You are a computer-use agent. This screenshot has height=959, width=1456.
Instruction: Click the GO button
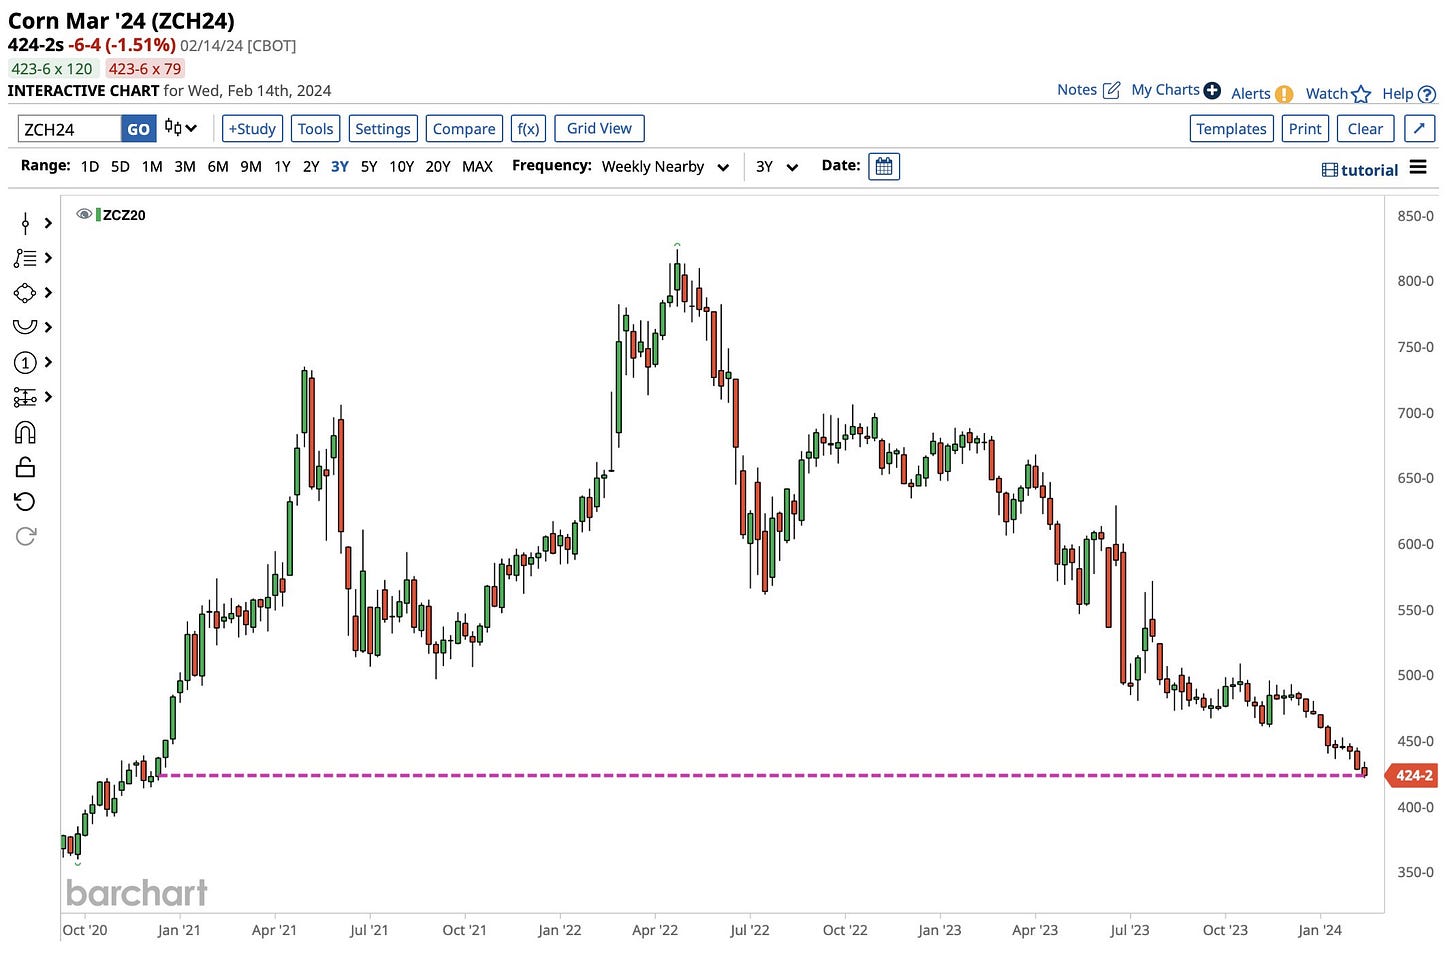pos(138,129)
